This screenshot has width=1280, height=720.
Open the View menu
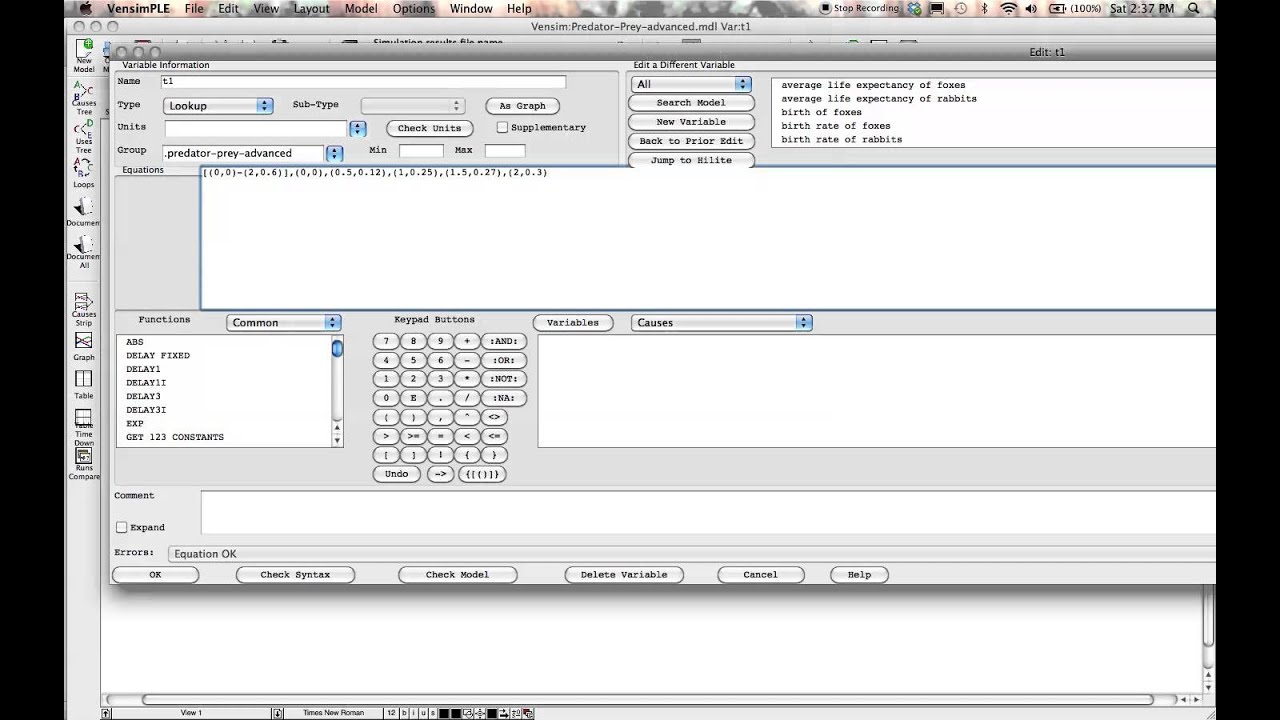(x=266, y=9)
